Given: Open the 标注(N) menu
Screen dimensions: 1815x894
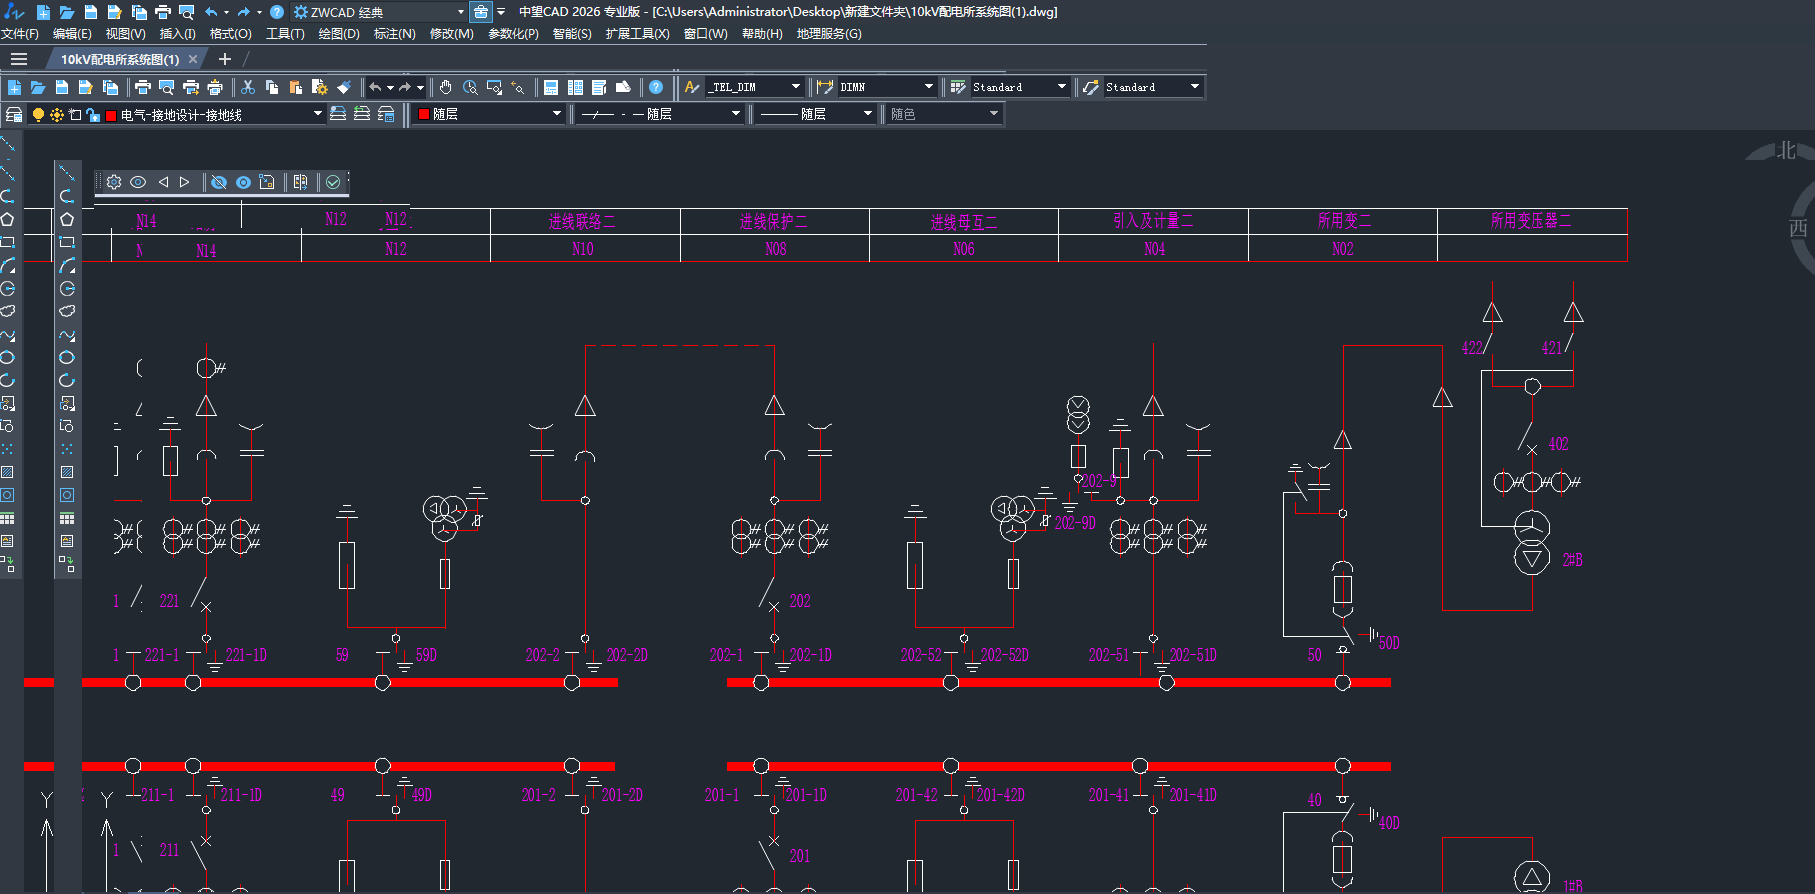Looking at the screenshot, I should coord(395,34).
